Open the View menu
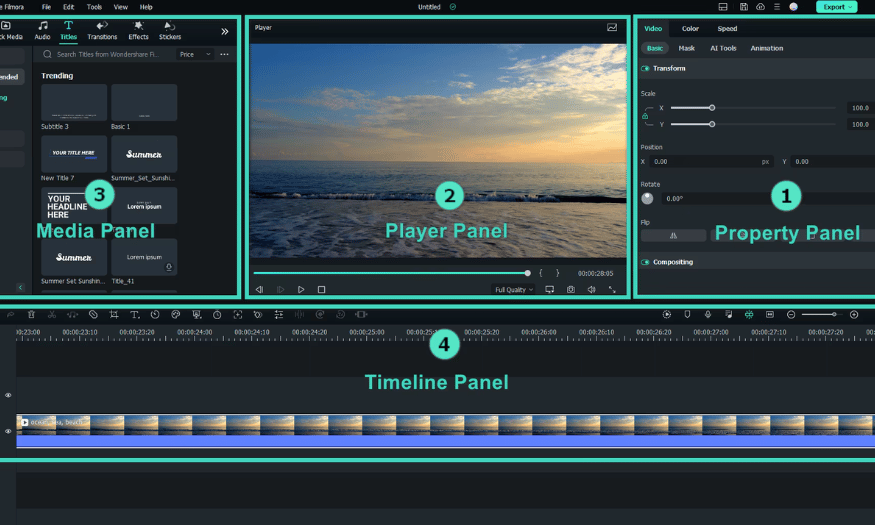875x525 pixels. pyautogui.click(x=121, y=7)
